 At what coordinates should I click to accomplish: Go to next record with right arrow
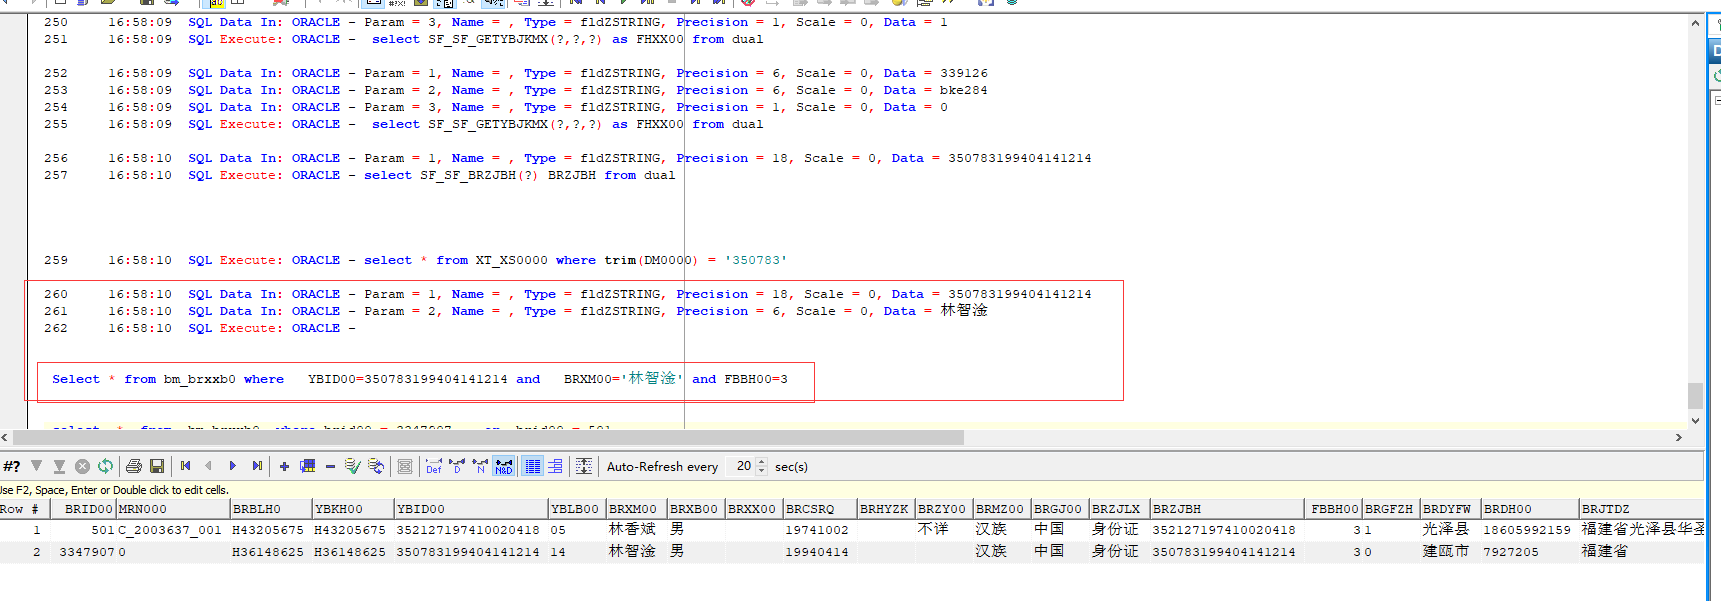coord(232,466)
